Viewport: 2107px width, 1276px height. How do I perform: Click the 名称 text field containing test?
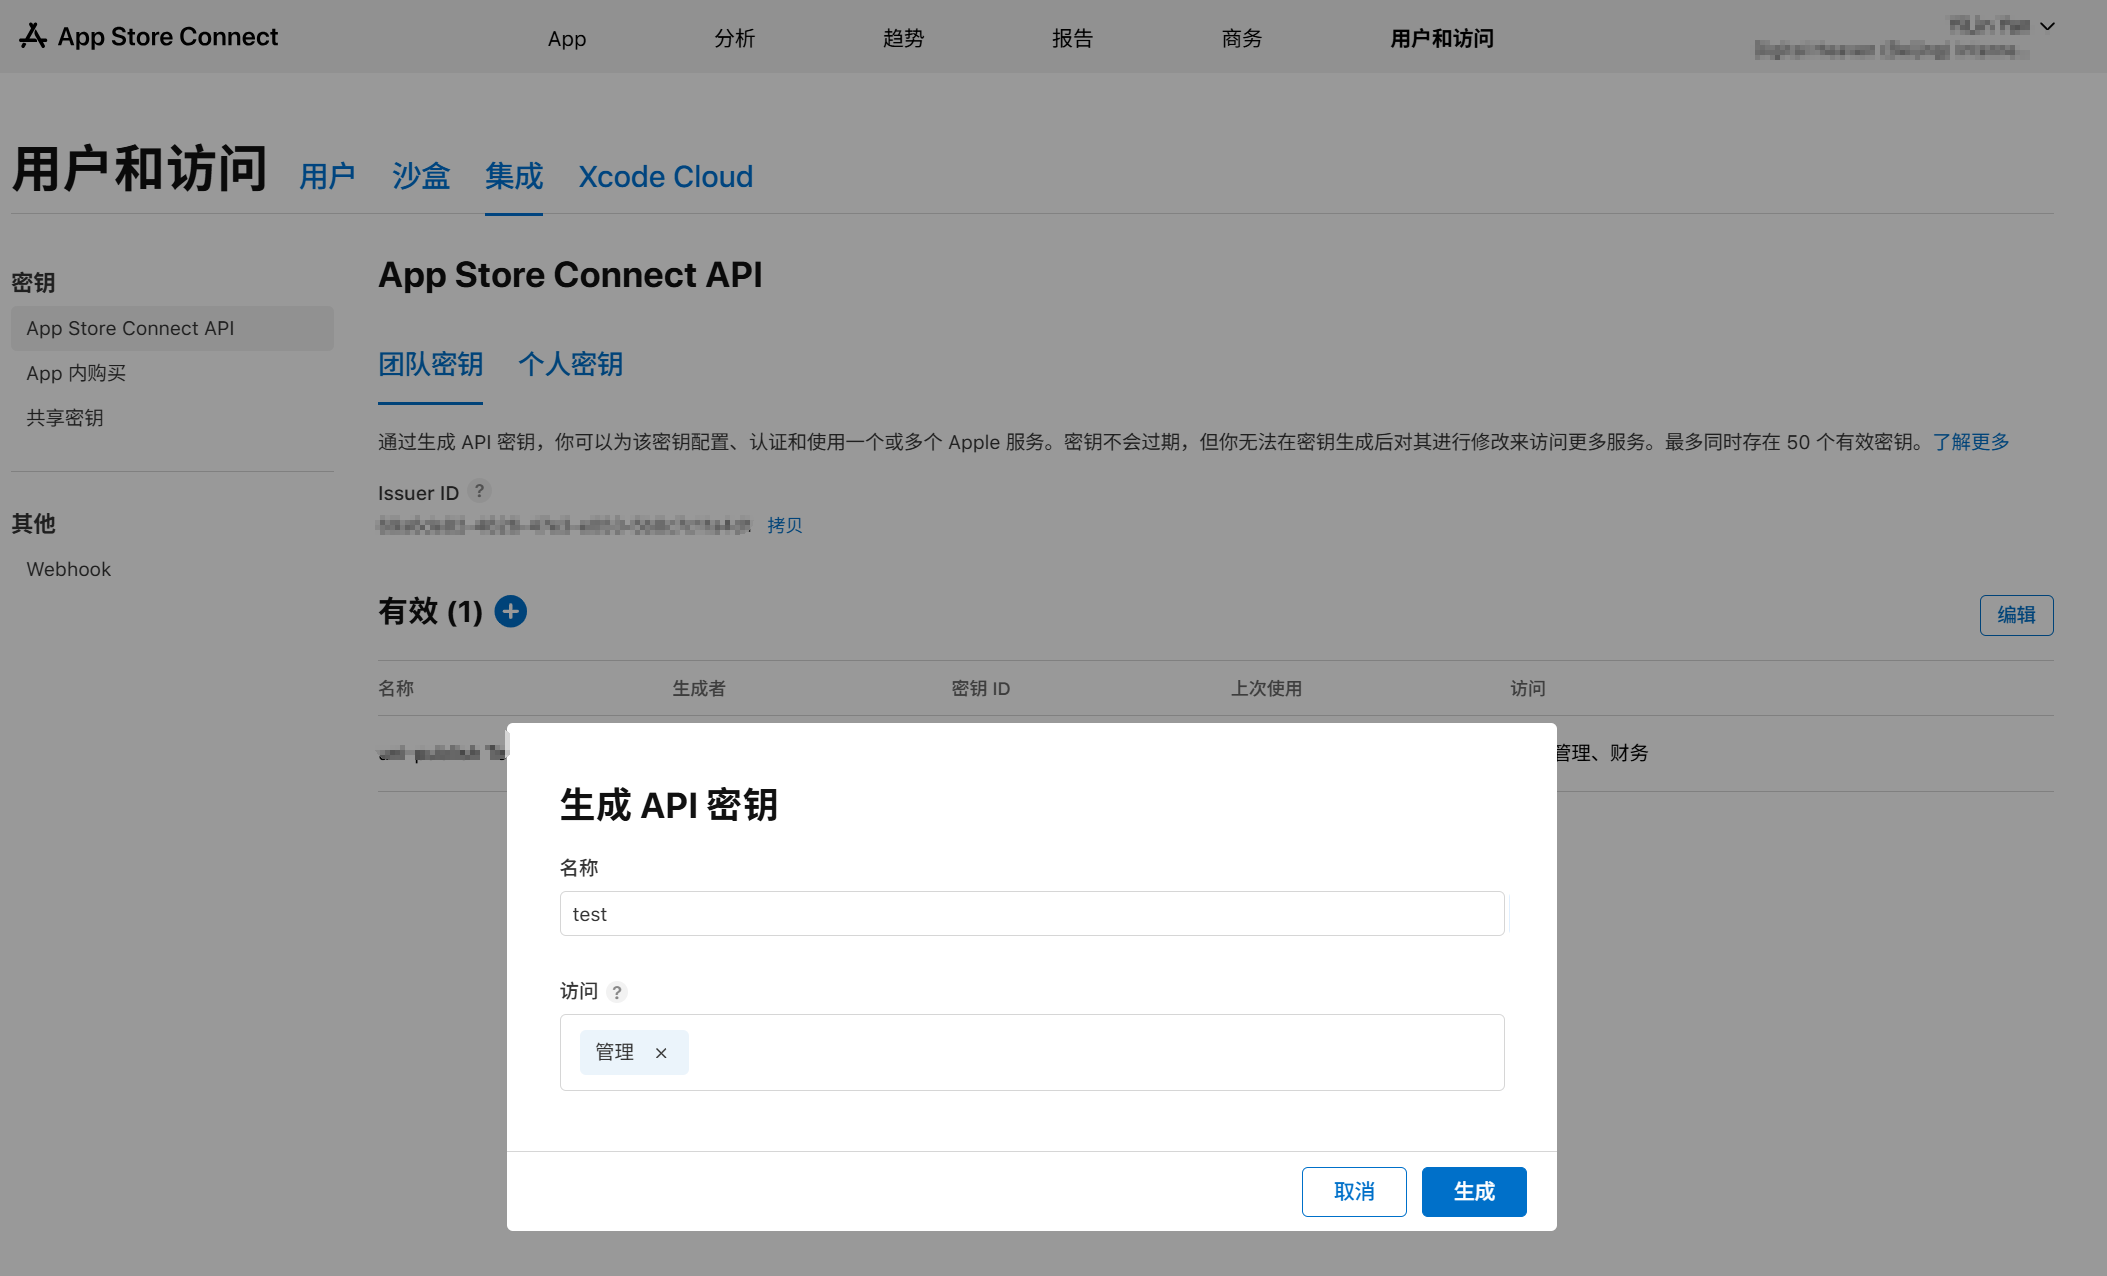[1031, 914]
